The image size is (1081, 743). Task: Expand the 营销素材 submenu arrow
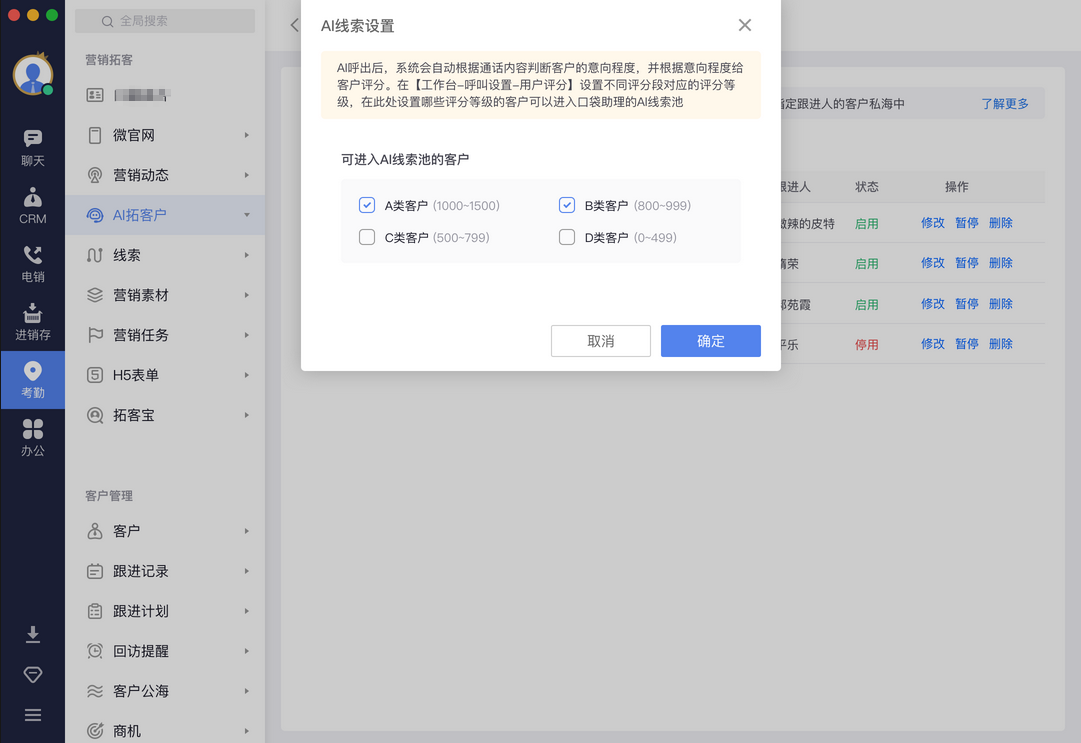[x=246, y=295]
